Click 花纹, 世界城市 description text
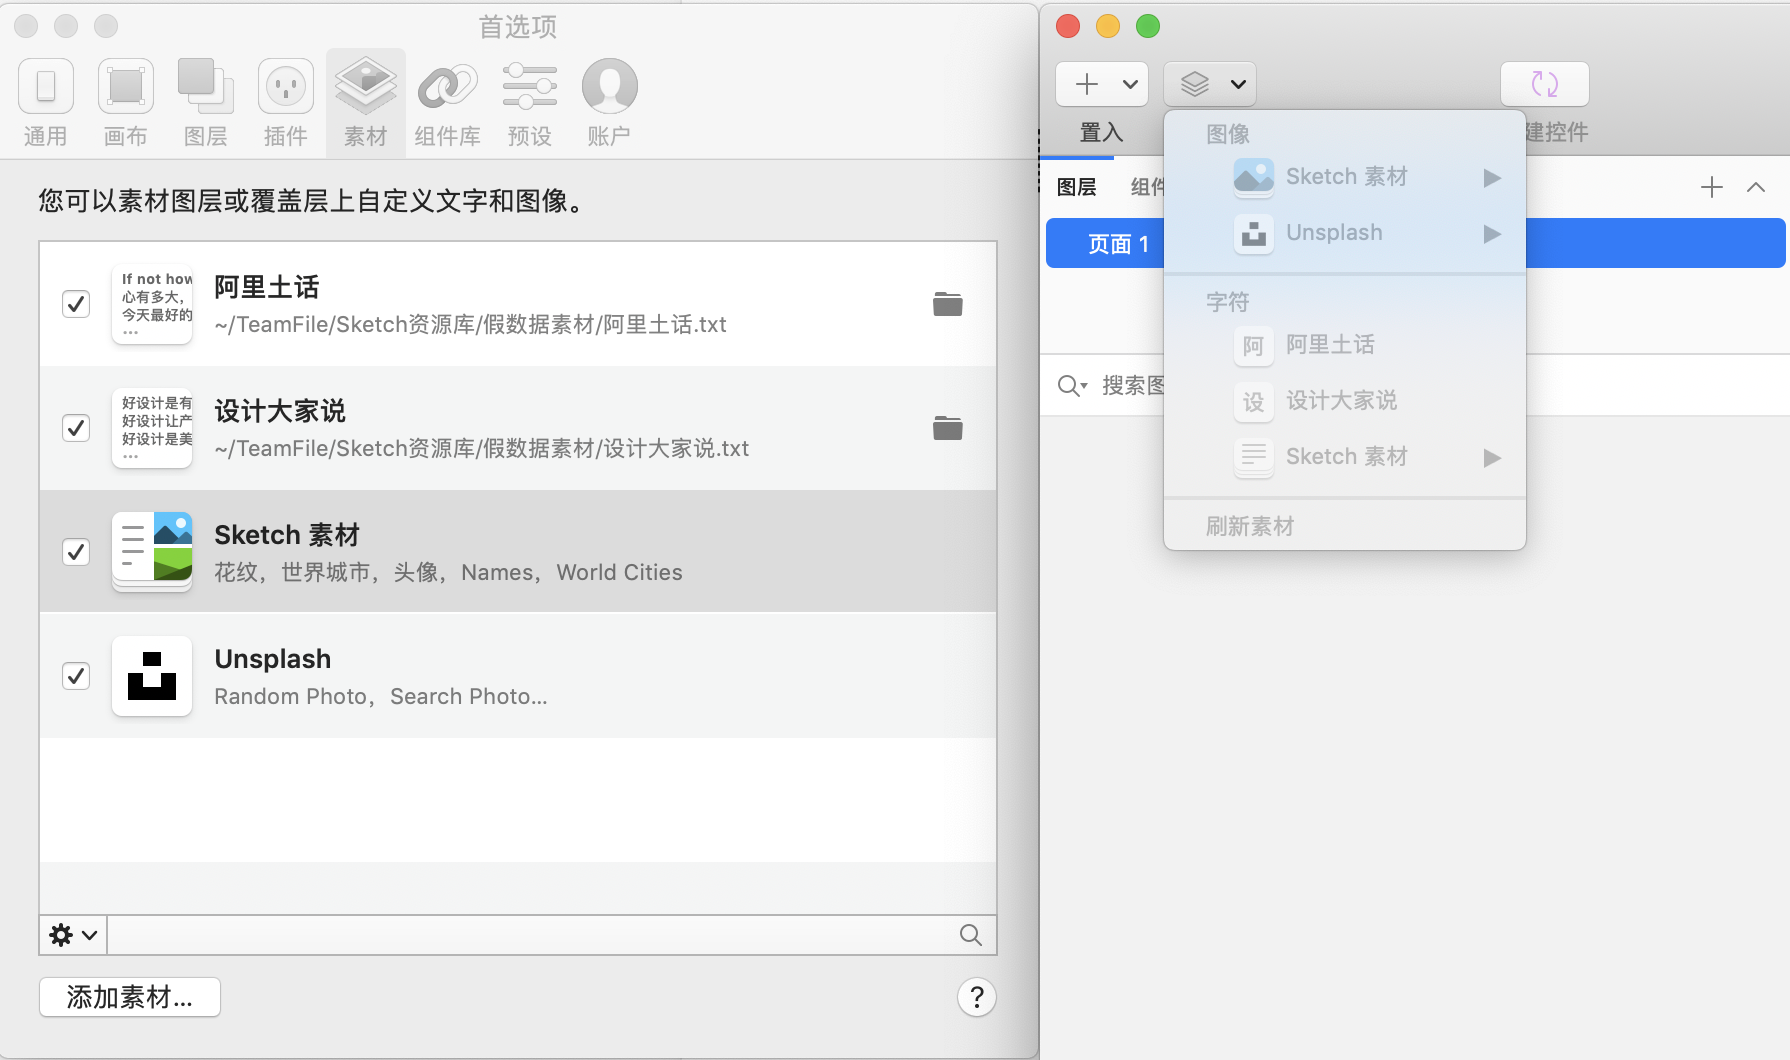Viewport: 1790px width, 1060px height. [x=448, y=573]
